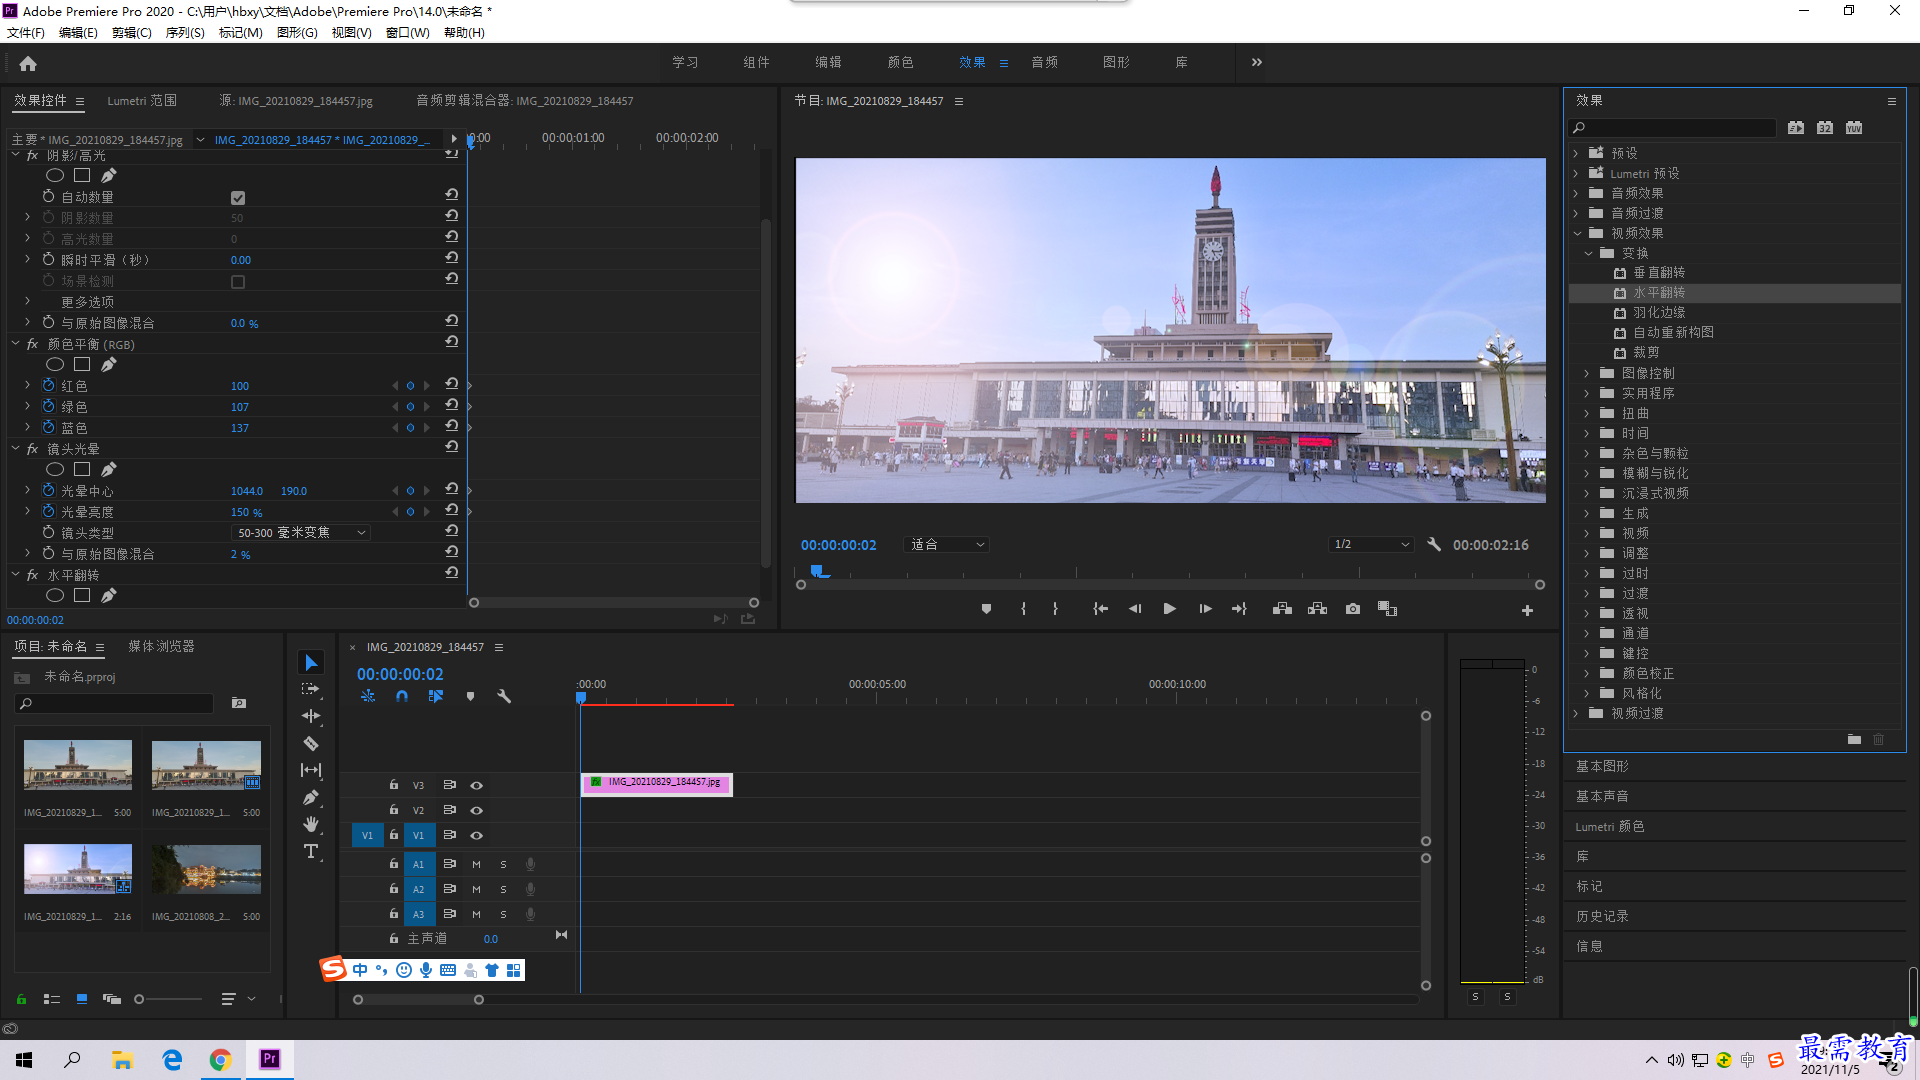Open the 基本图形 panel
The image size is (1920, 1080).
click(x=1602, y=767)
